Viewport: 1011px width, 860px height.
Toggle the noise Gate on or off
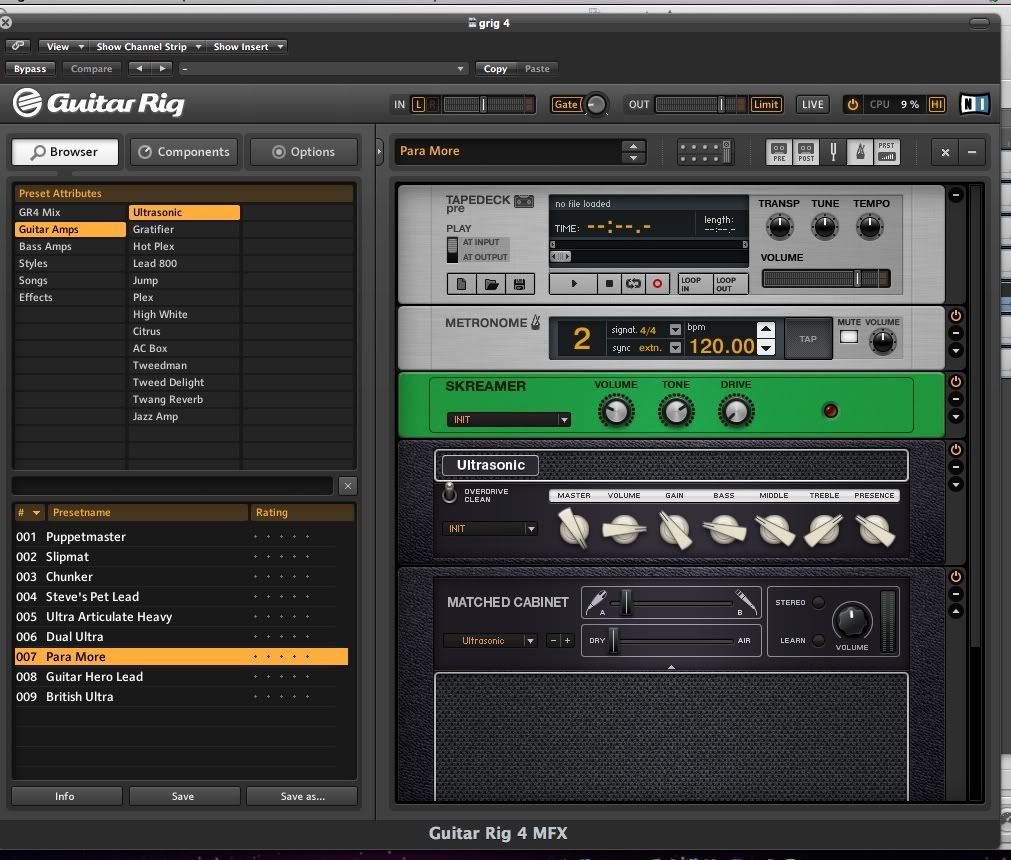click(566, 104)
